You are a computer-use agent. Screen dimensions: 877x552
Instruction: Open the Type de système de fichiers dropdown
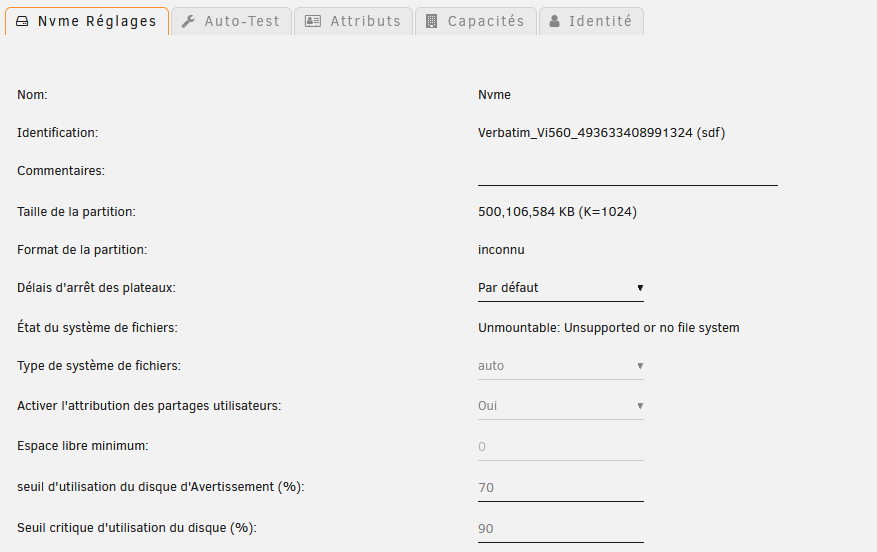pyautogui.click(x=560, y=366)
